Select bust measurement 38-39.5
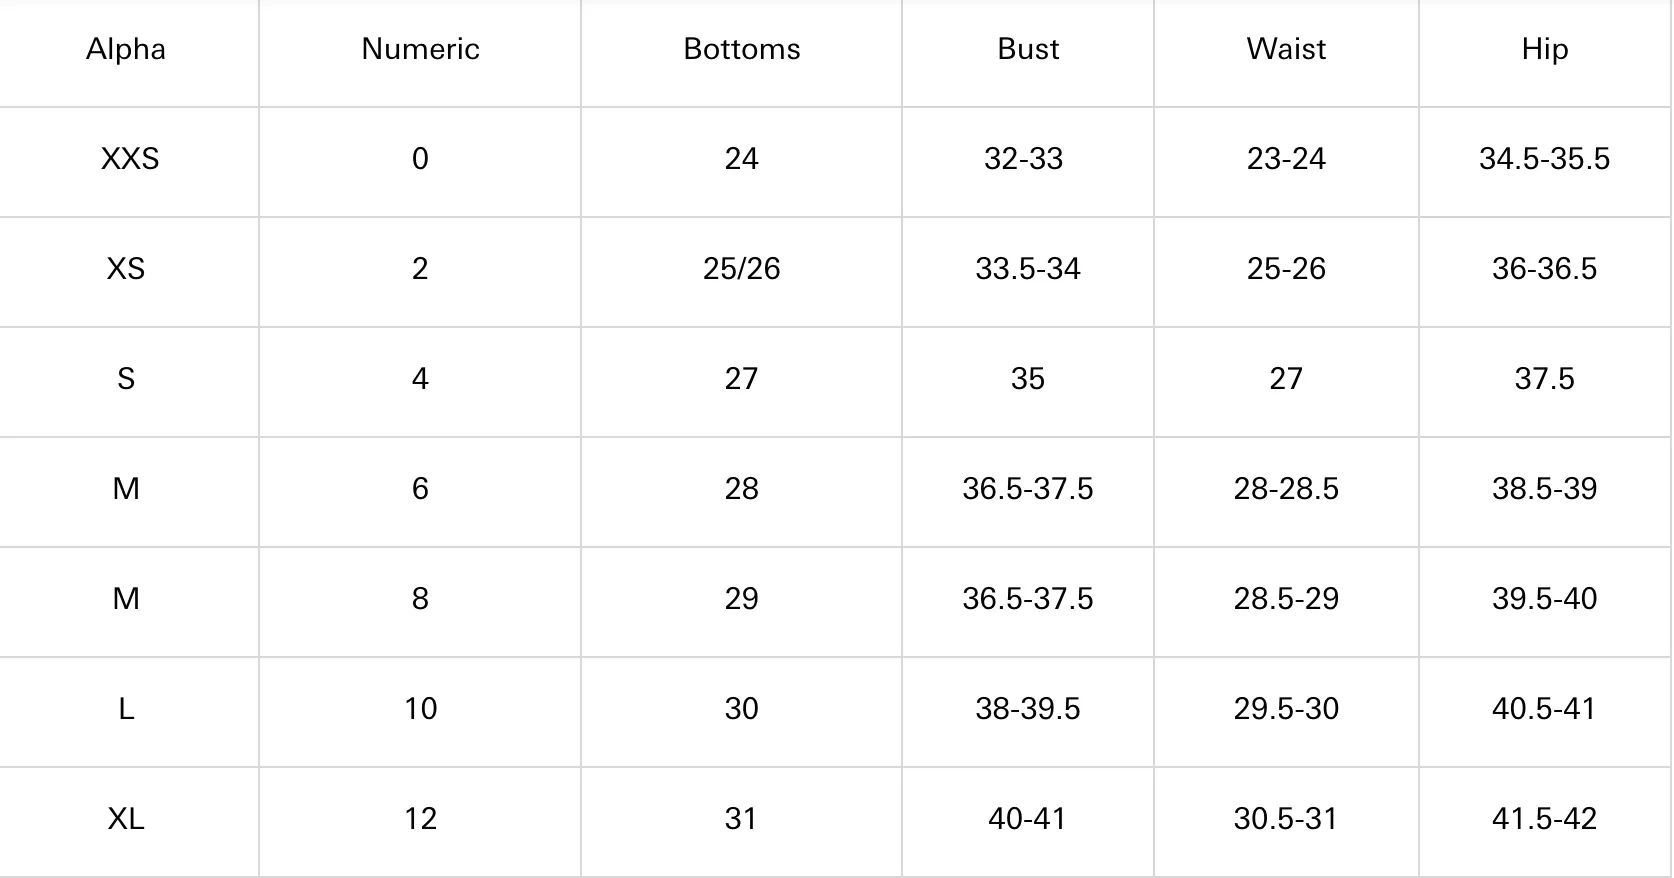This screenshot has width=1674, height=878. coord(1028,709)
